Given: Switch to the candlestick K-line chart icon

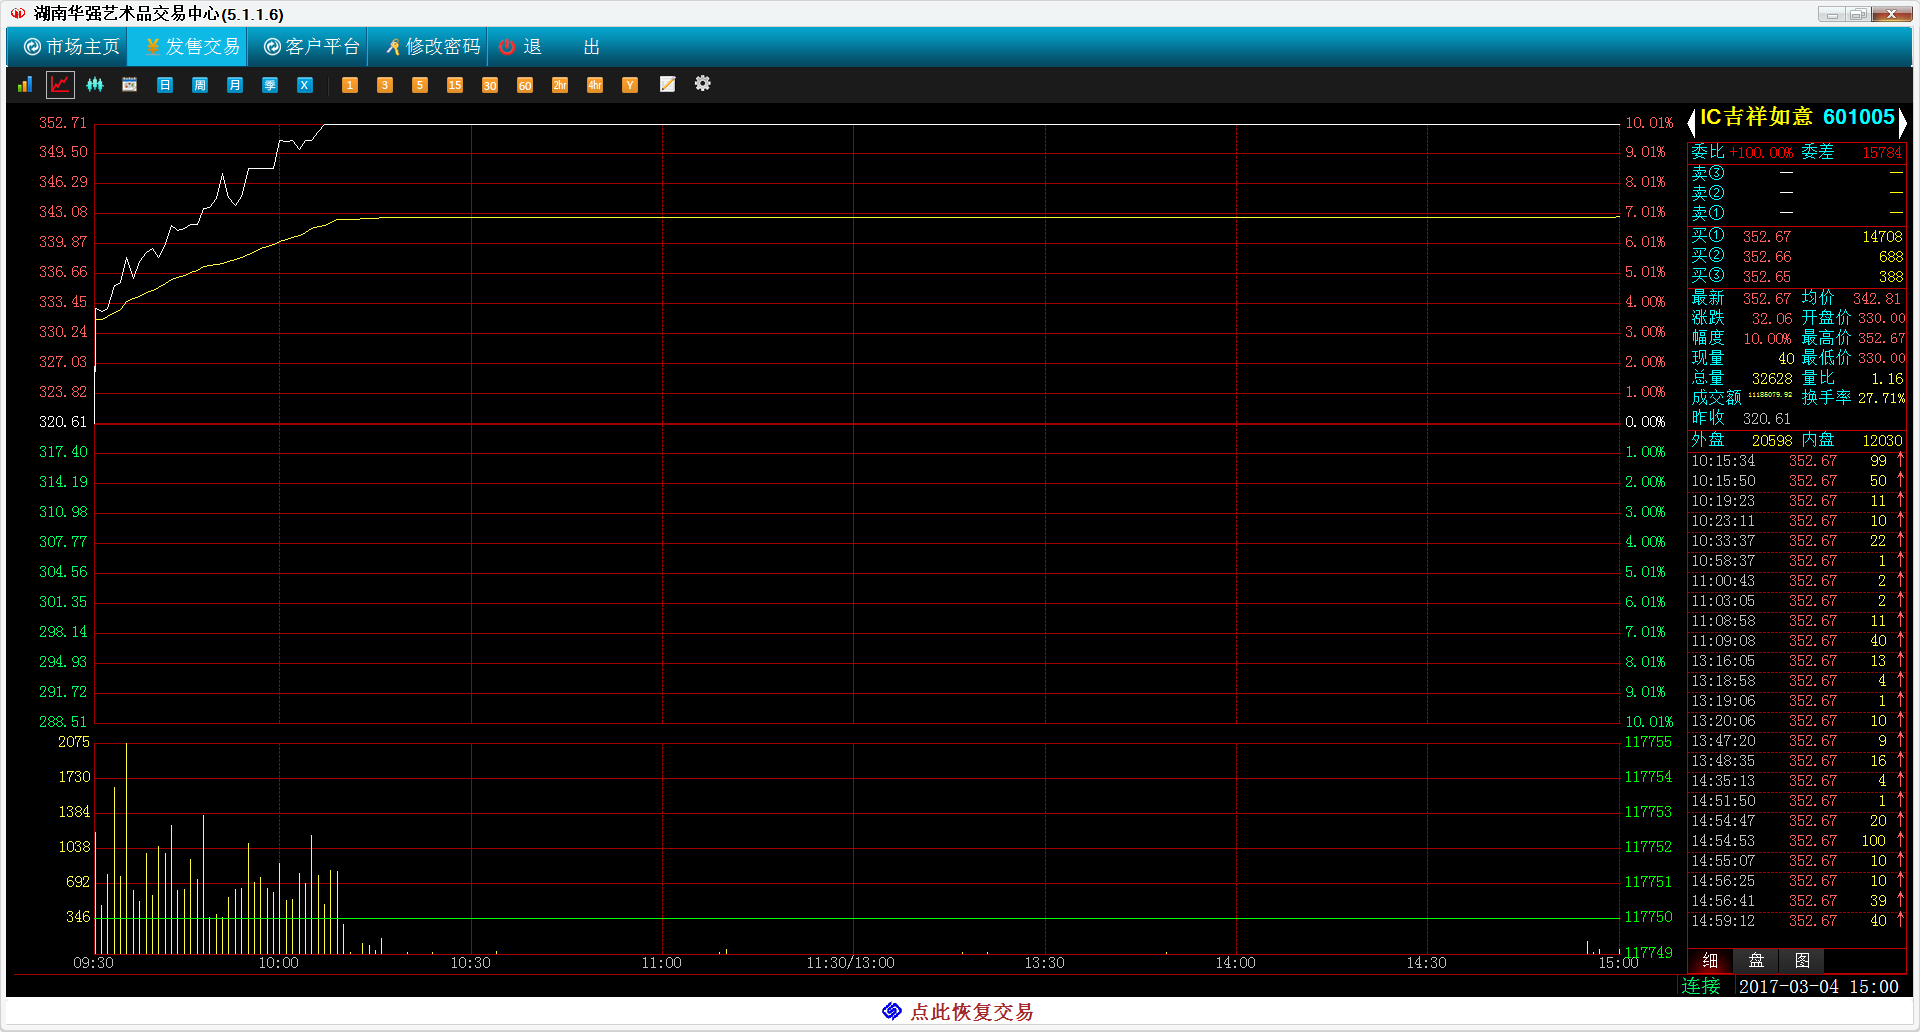Looking at the screenshot, I should click(95, 85).
